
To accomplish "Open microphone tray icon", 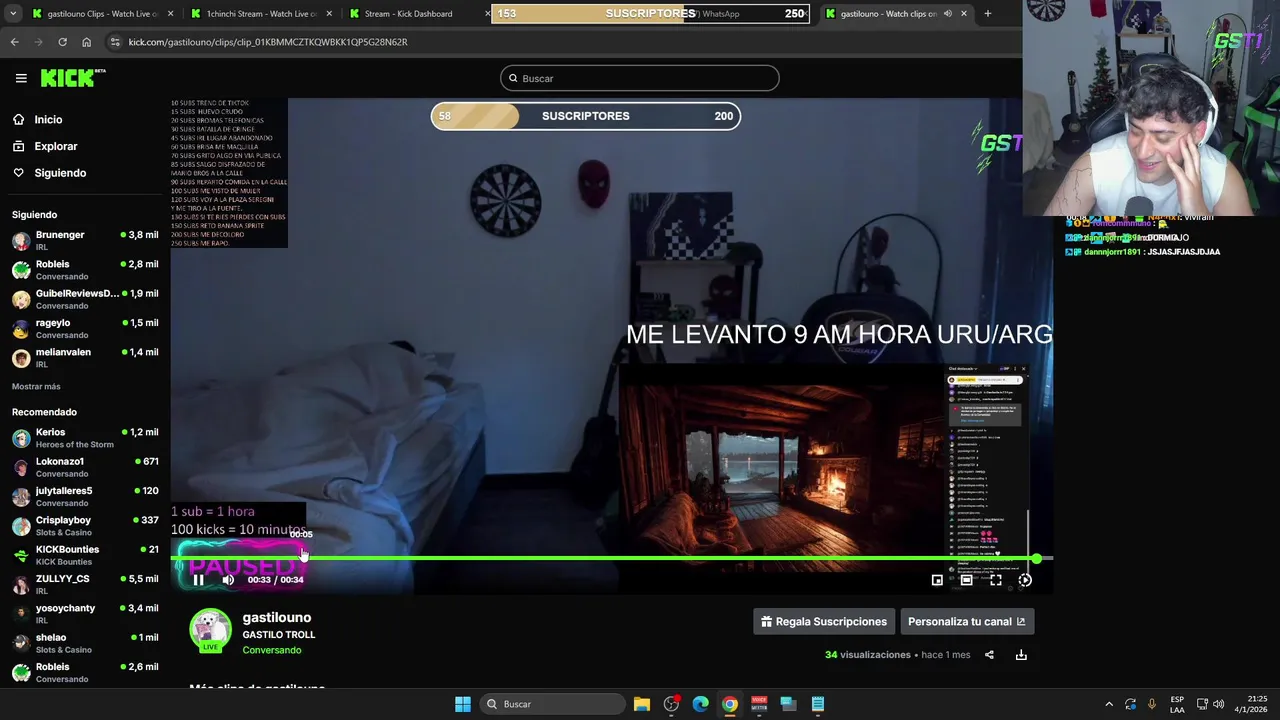I will [1152, 704].
